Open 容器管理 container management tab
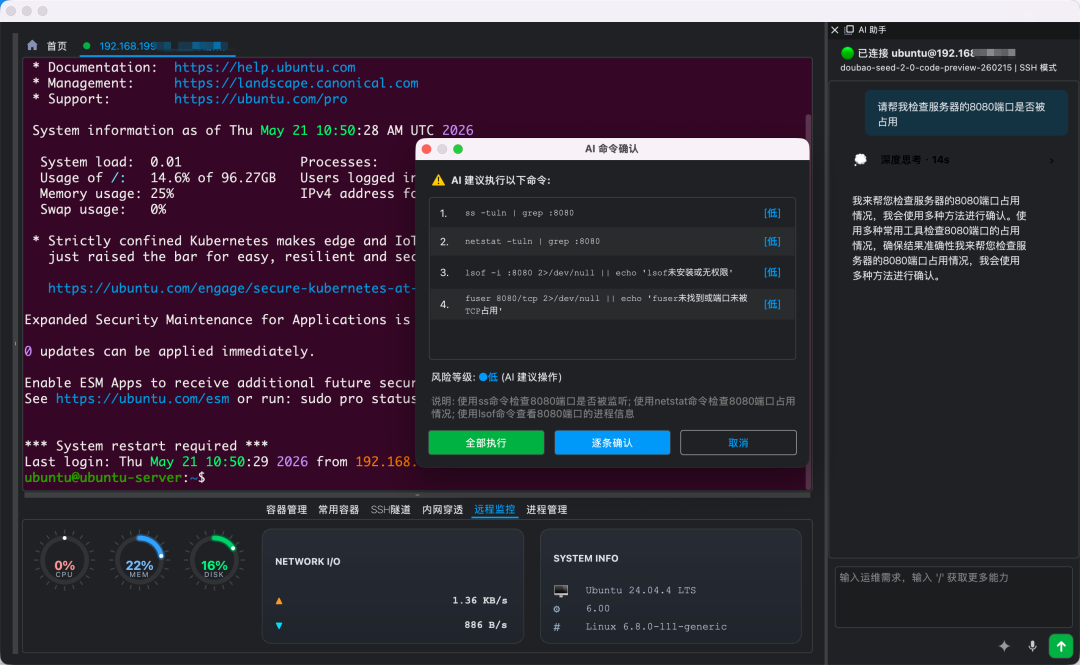1080x665 pixels. [287, 509]
